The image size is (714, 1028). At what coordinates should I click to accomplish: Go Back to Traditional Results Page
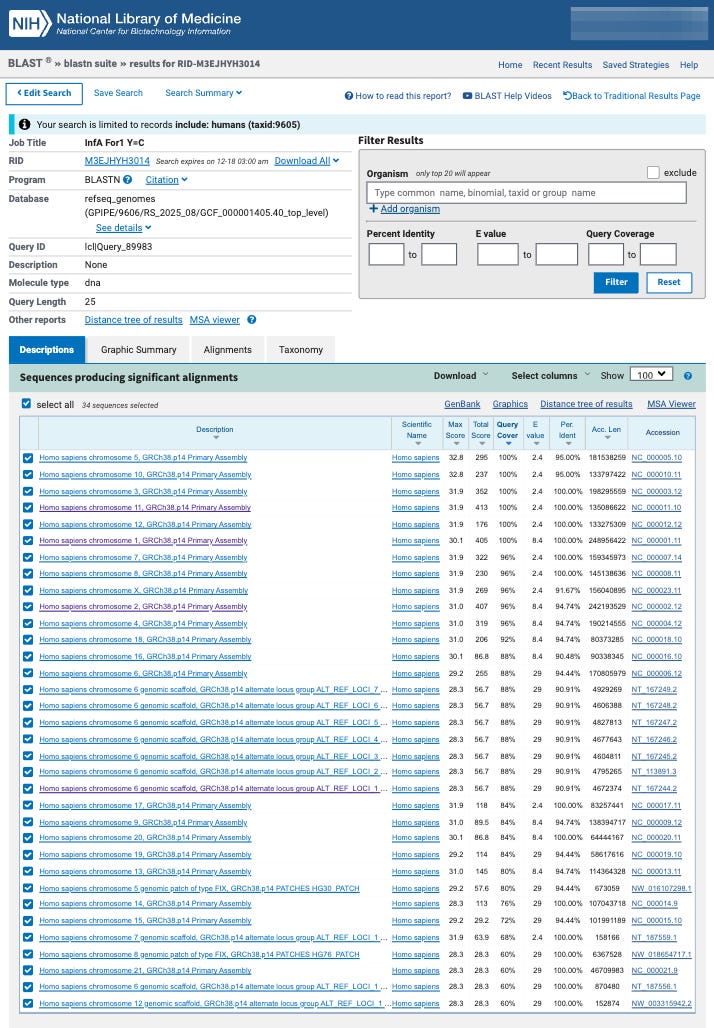point(631,96)
